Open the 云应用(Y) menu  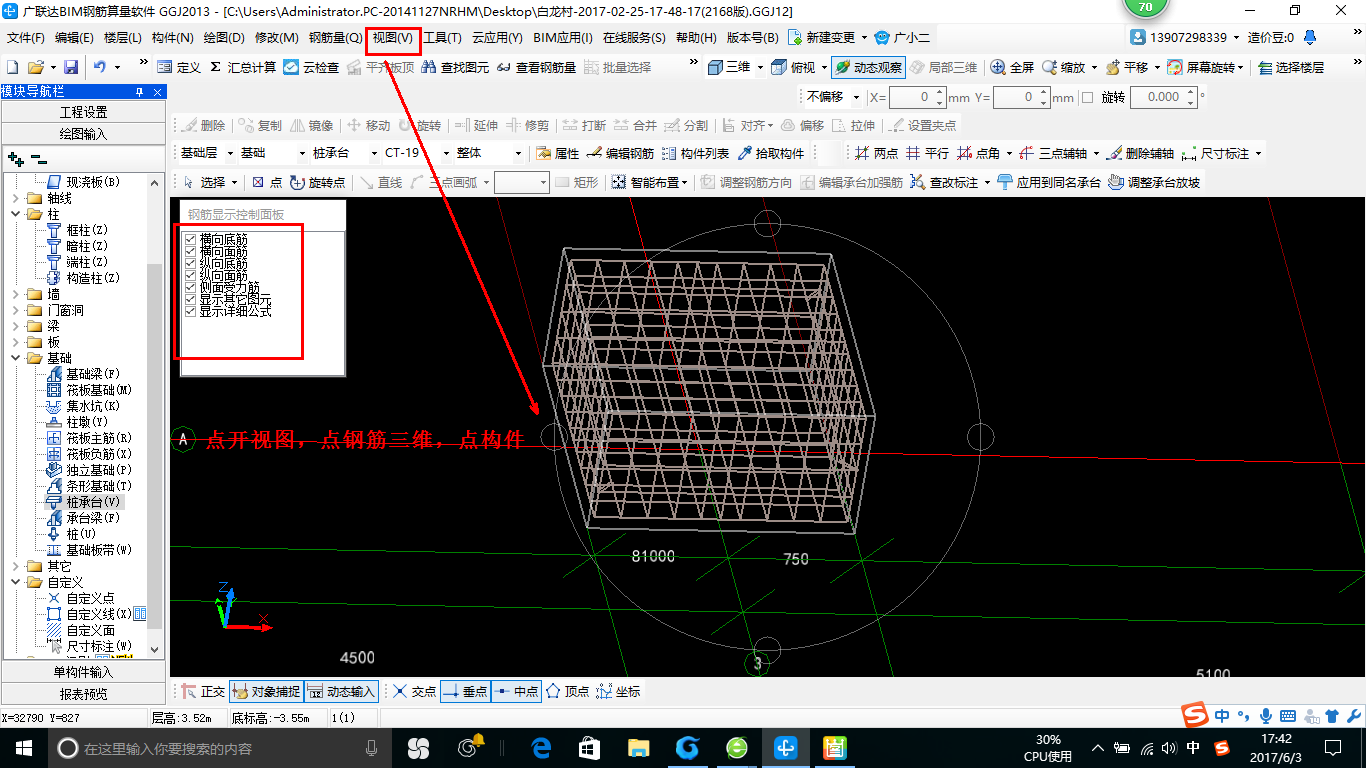click(x=498, y=38)
